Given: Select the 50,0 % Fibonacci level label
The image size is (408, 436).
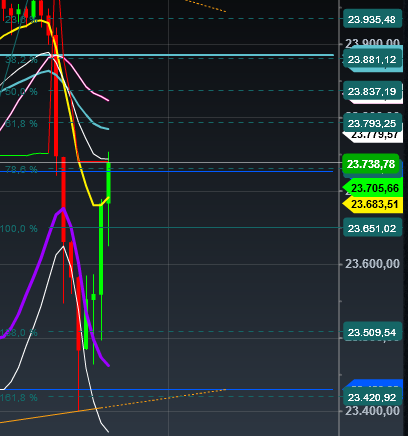Looking at the screenshot, I should 21,91.
